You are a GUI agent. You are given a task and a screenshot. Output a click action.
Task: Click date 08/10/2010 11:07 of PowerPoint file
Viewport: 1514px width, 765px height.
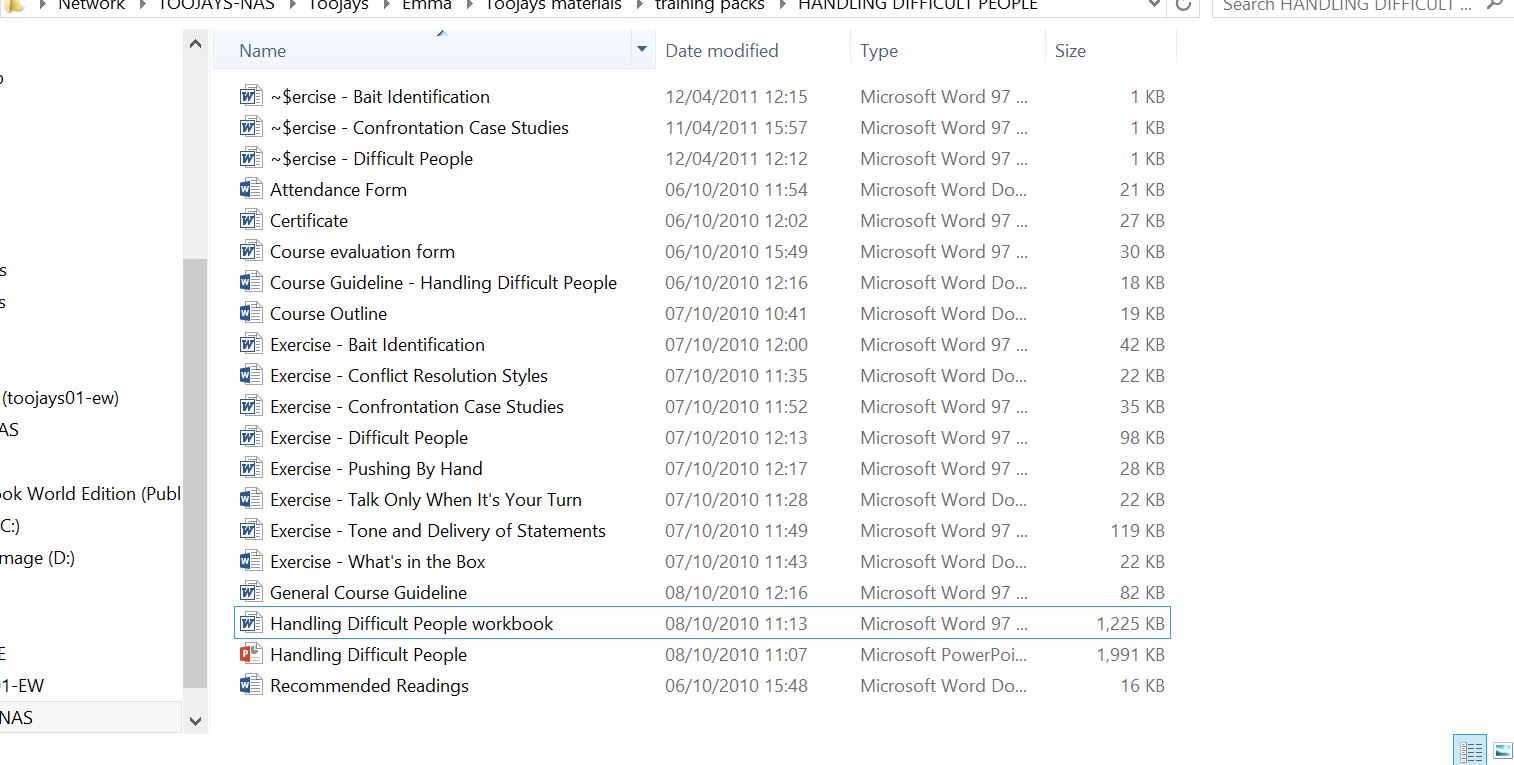click(736, 654)
